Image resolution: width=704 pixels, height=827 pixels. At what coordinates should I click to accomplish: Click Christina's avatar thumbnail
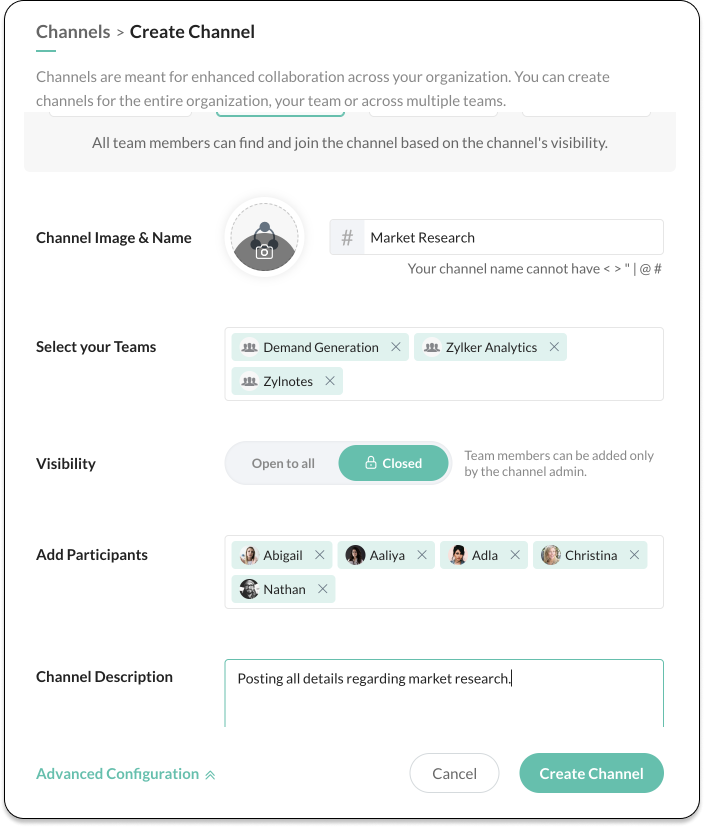click(x=551, y=555)
